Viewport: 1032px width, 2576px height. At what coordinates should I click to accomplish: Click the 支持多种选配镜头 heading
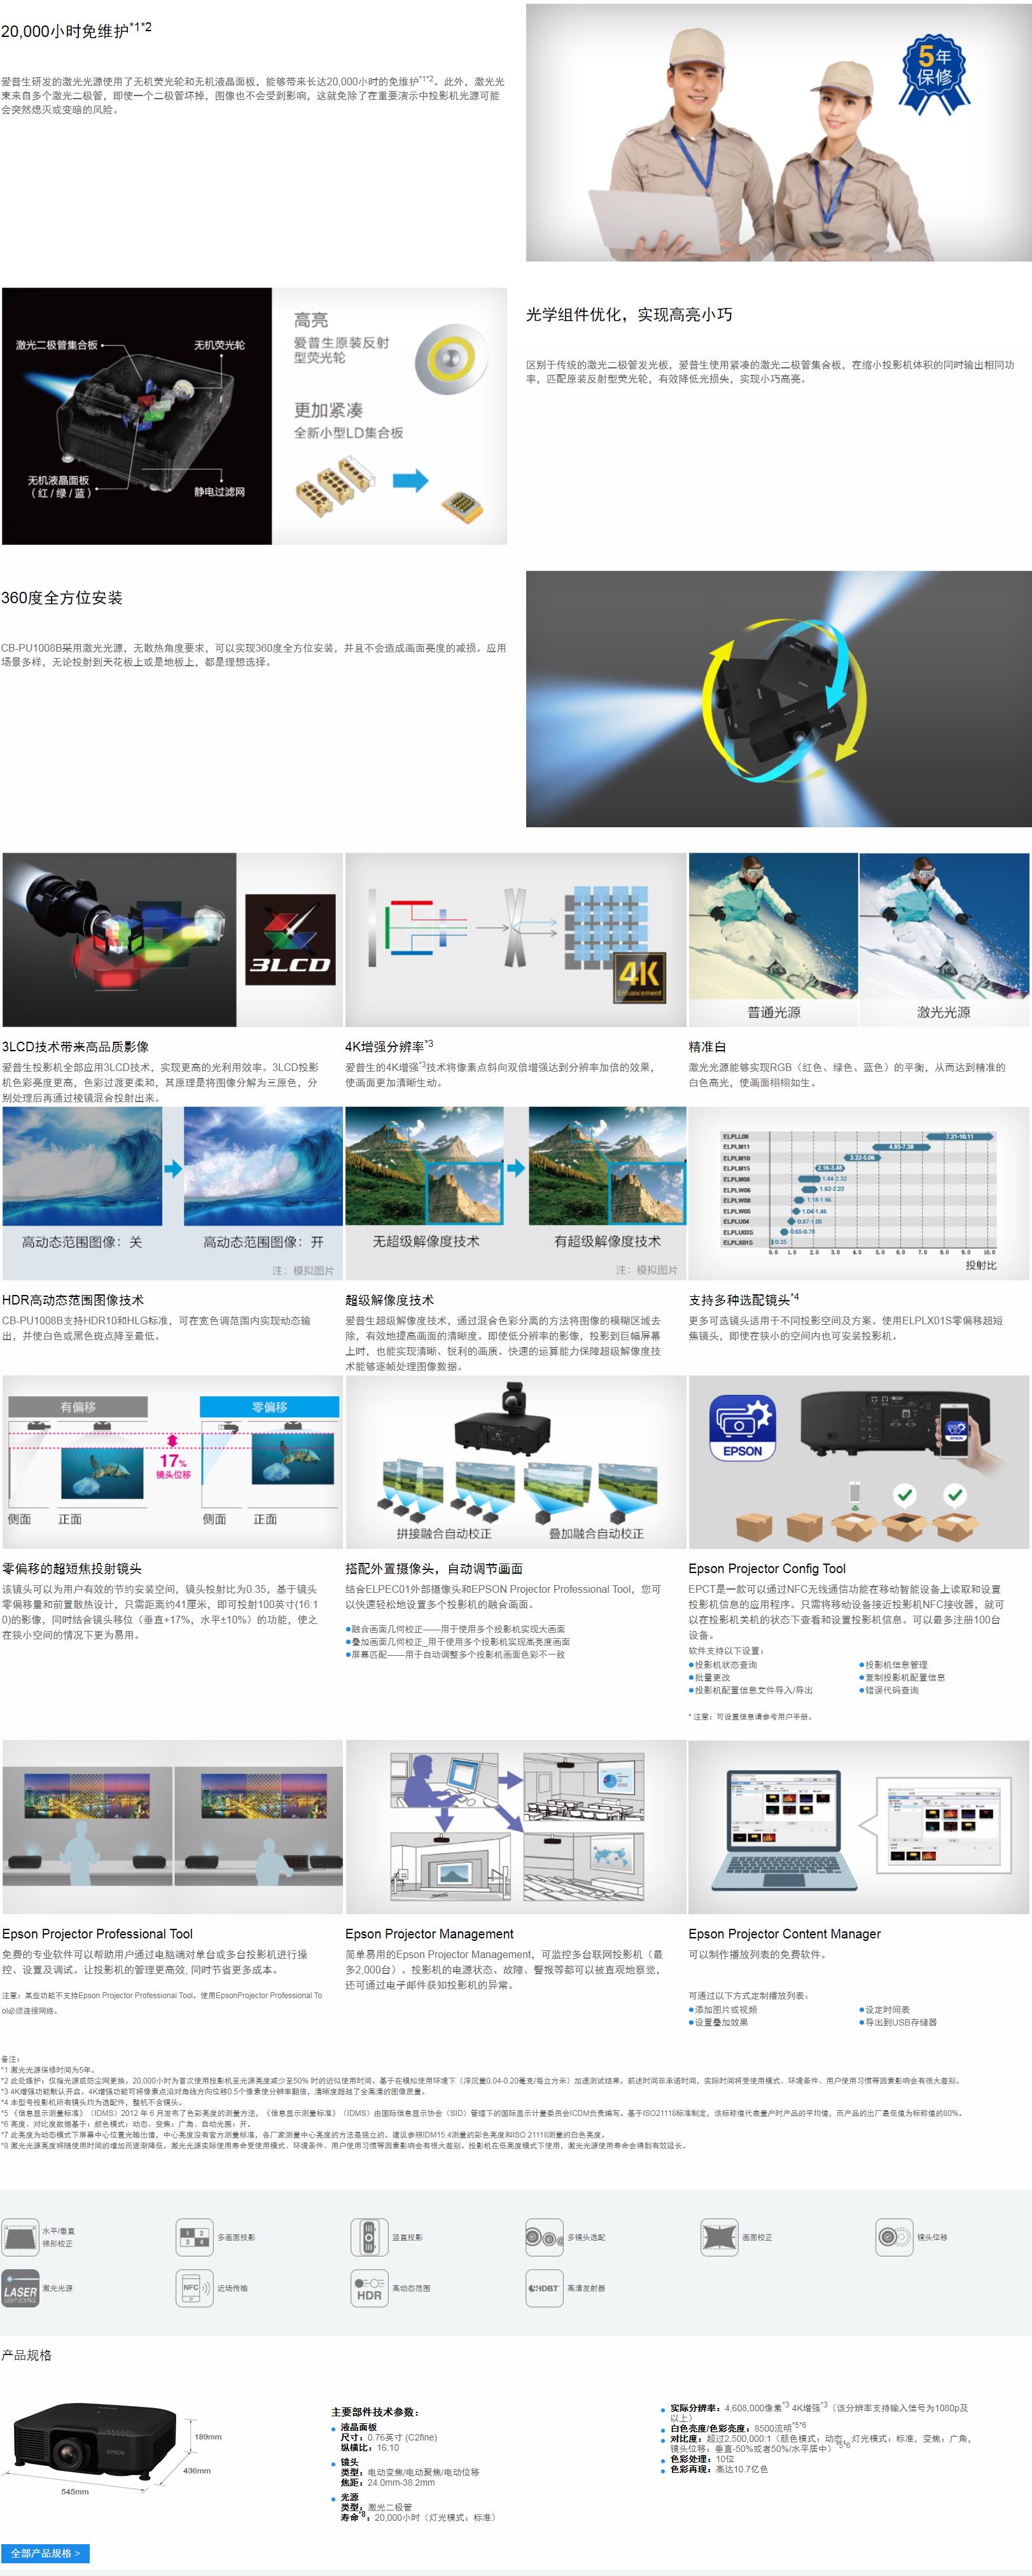click(x=744, y=1299)
